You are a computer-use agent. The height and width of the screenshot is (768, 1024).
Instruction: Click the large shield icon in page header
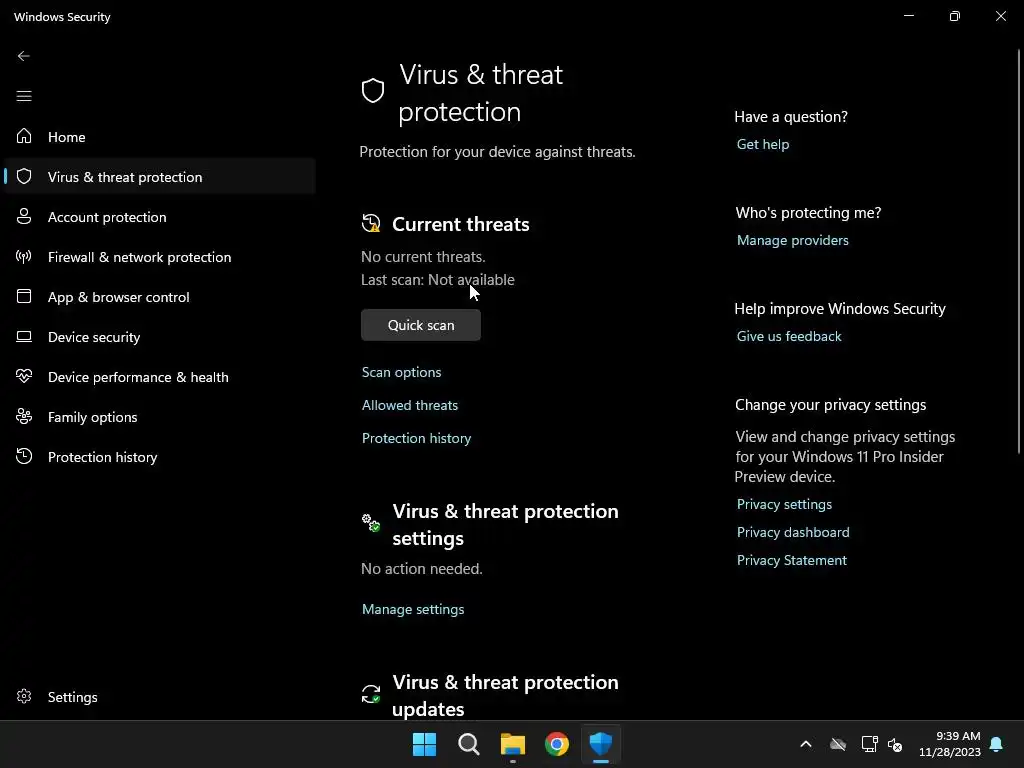373,91
